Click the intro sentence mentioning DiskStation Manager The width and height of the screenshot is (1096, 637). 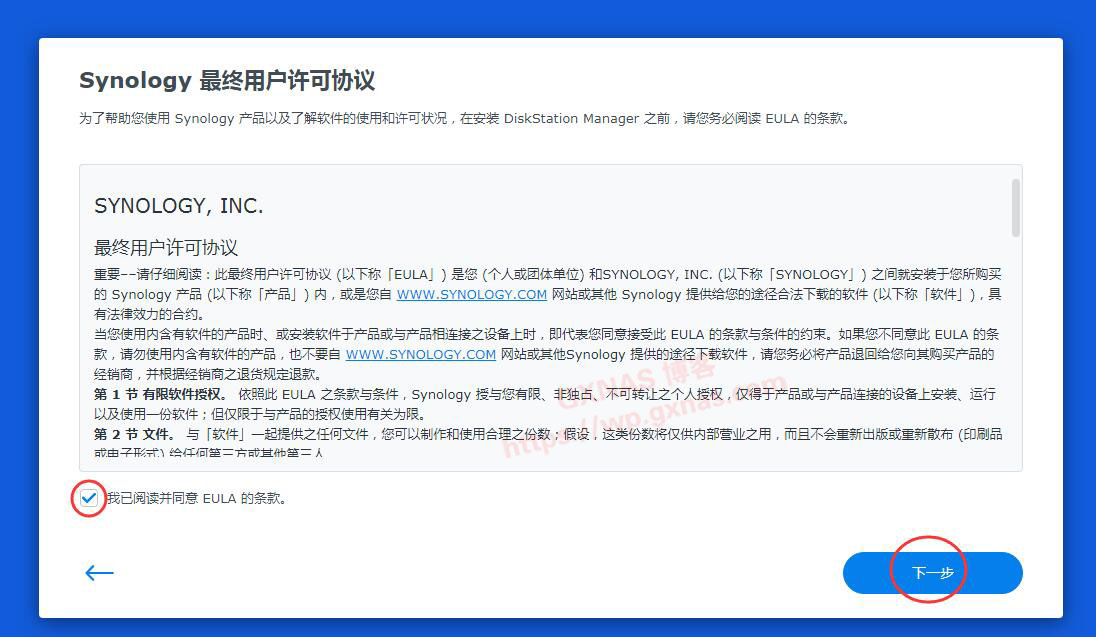465,118
